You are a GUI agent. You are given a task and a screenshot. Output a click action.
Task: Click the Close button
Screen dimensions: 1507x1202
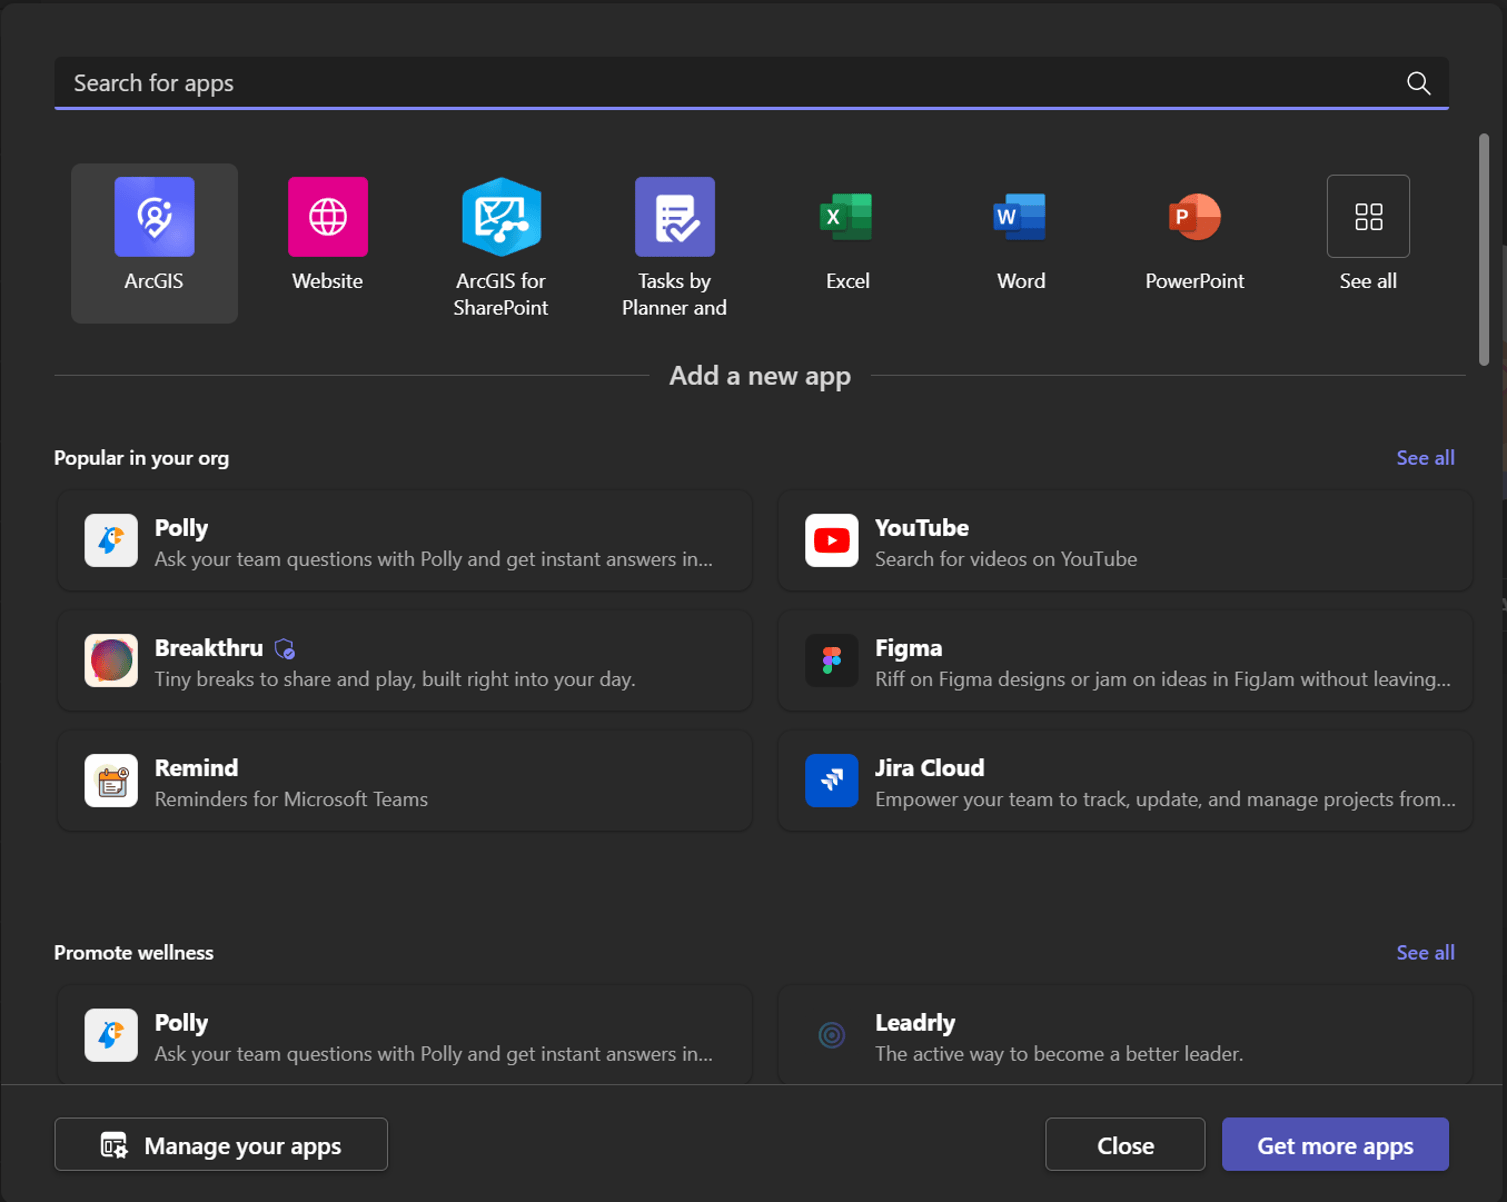[x=1125, y=1145]
